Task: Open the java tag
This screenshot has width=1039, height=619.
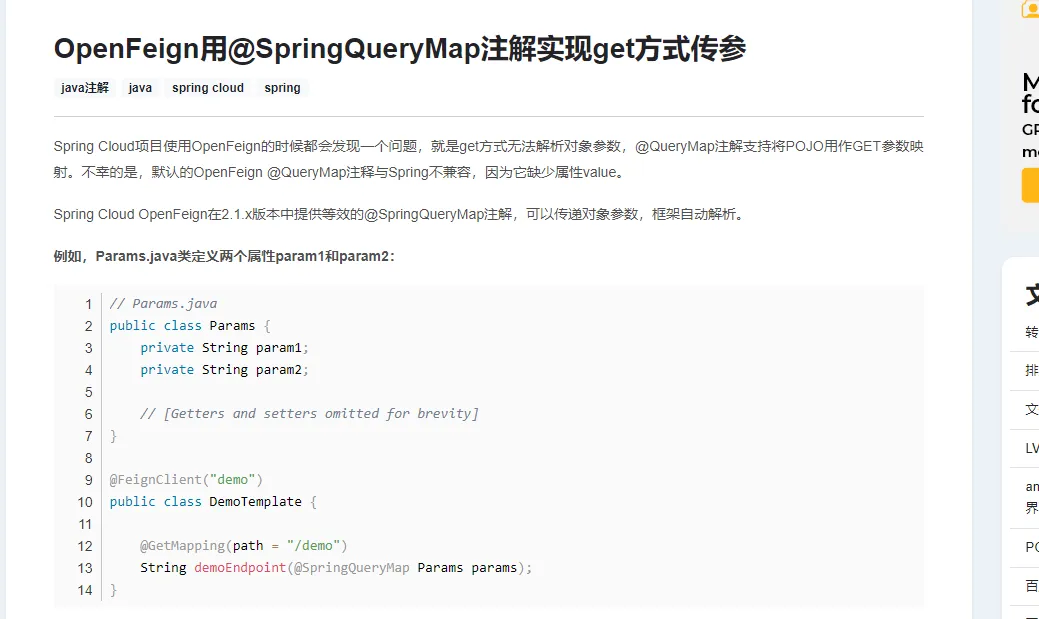Action: pos(140,87)
